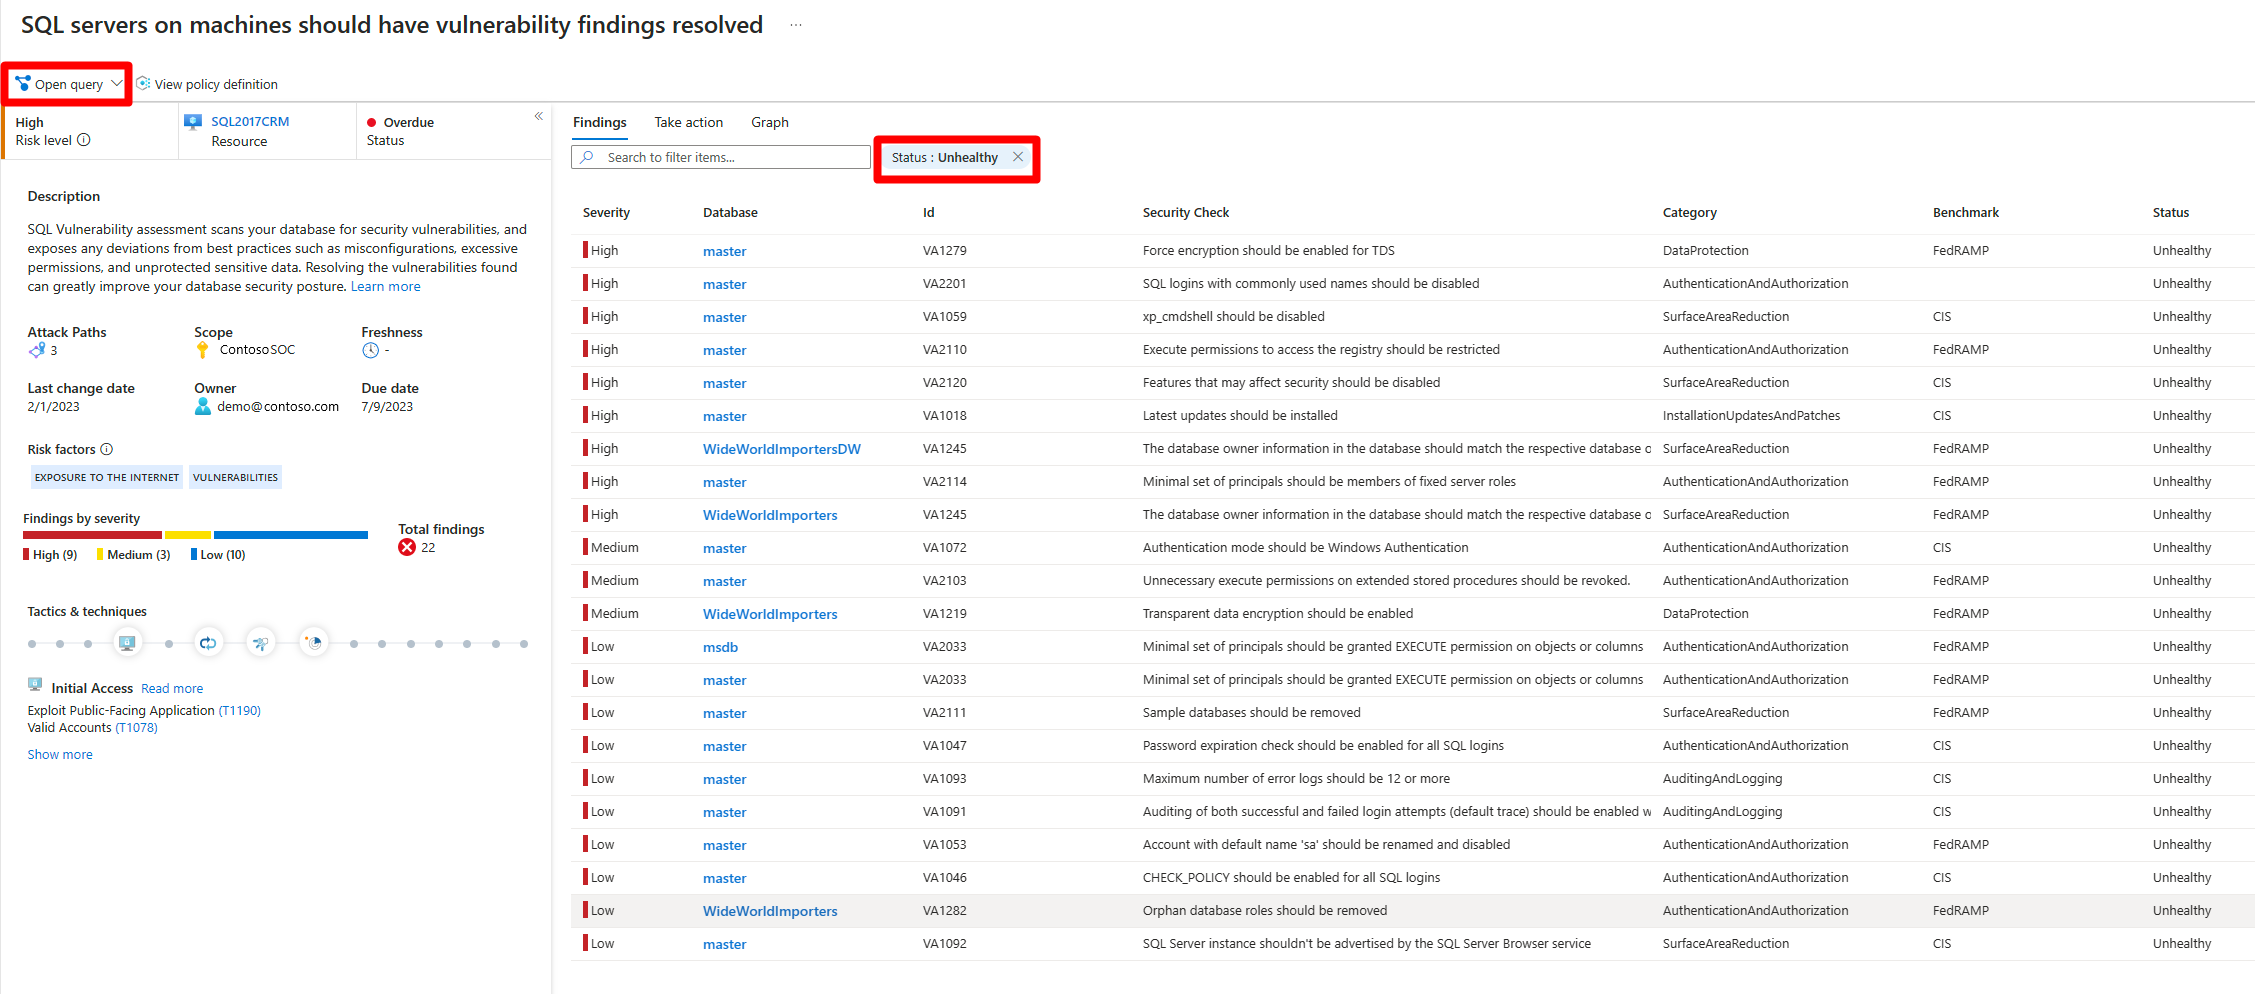Select 'Orphan database roles should be removed'
Image resolution: width=2255 pixels, height=994 pixels.
point(1265,911)
